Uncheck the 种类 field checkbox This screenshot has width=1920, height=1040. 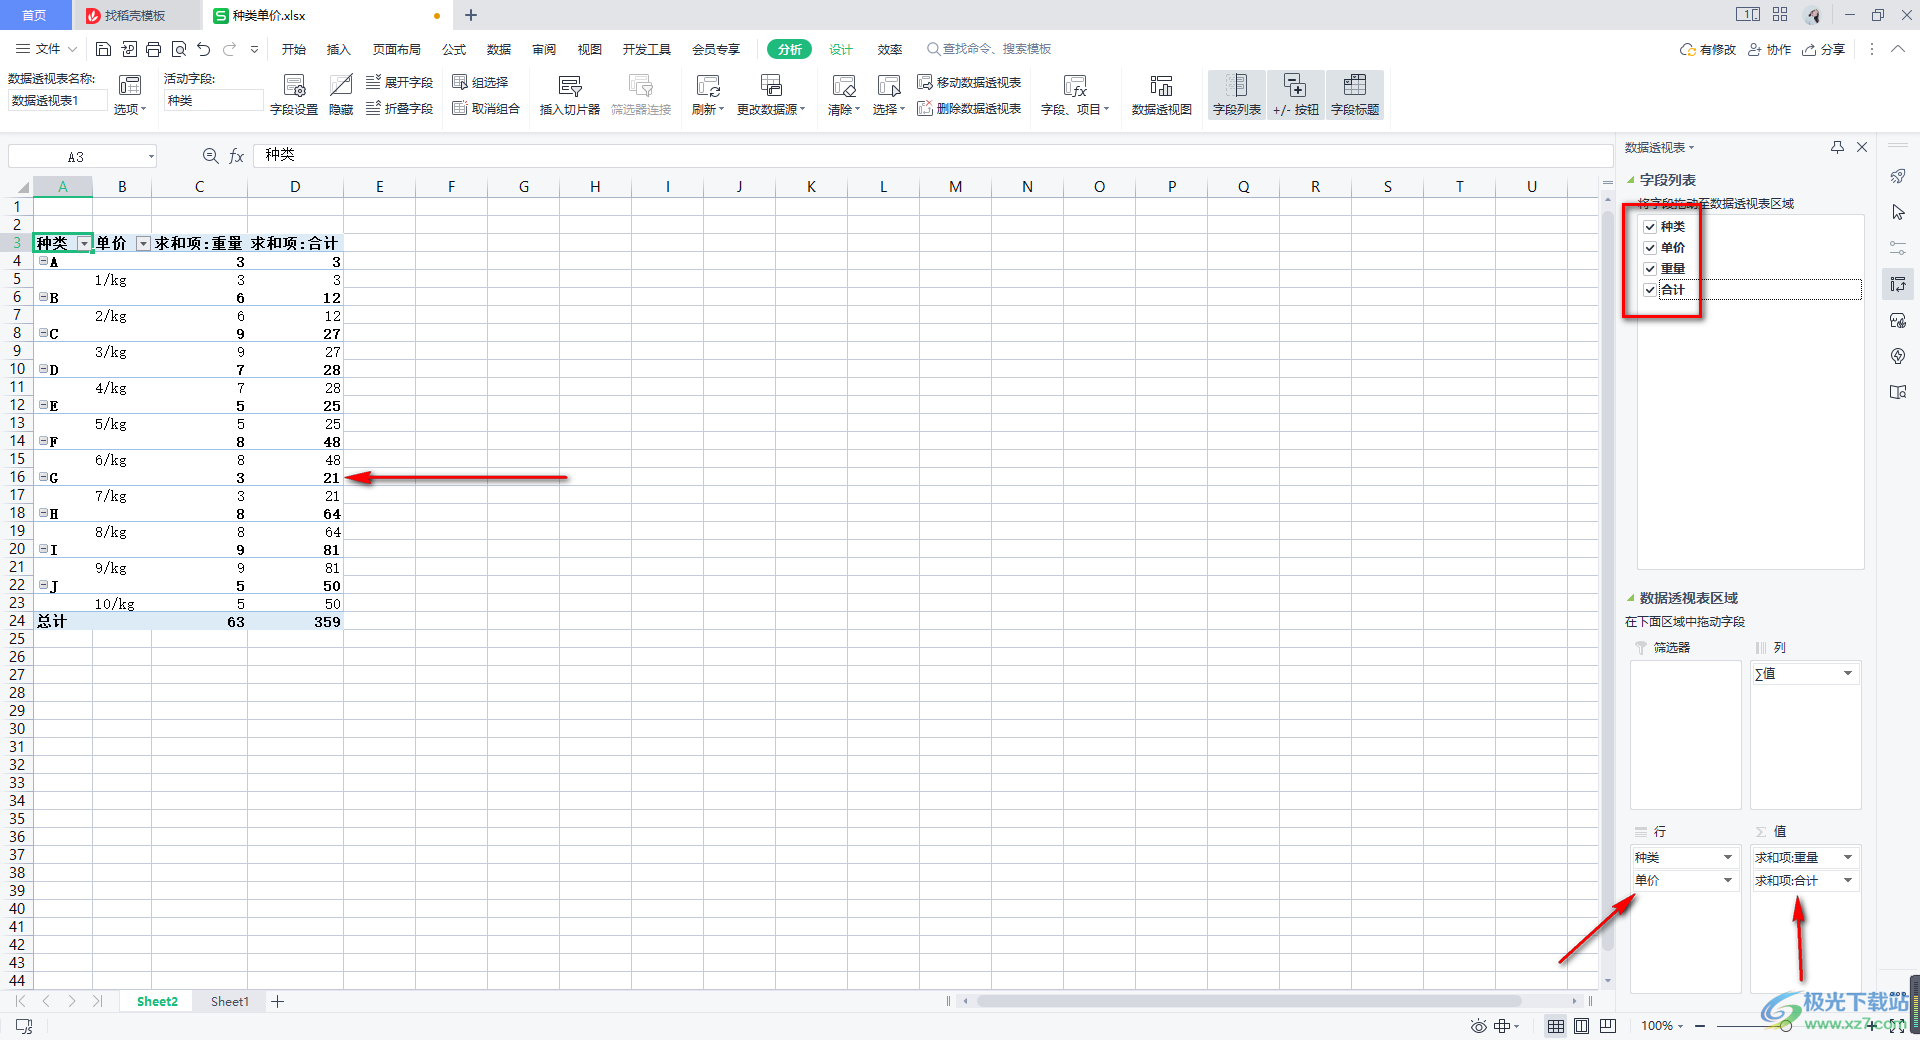[1650, 227]
